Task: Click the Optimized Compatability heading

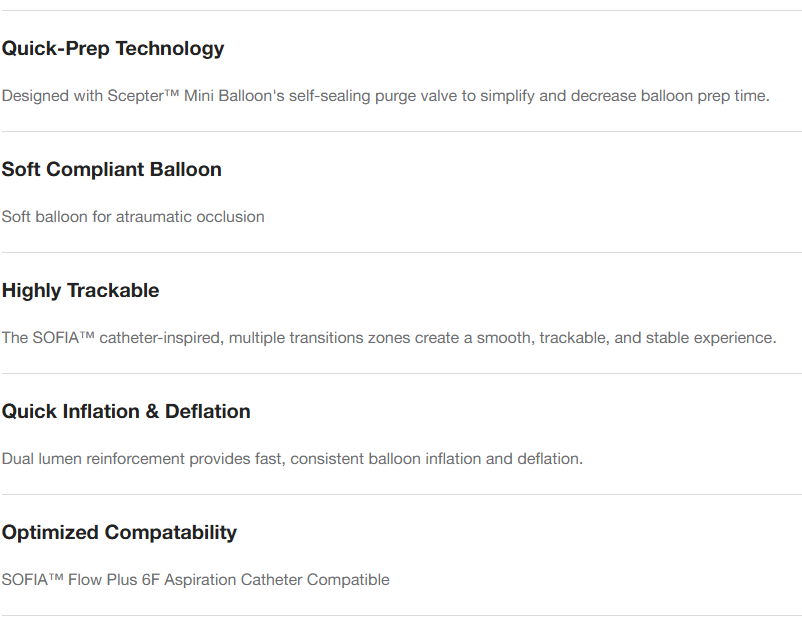Action: pyautogui.click(x=119, y=533)
